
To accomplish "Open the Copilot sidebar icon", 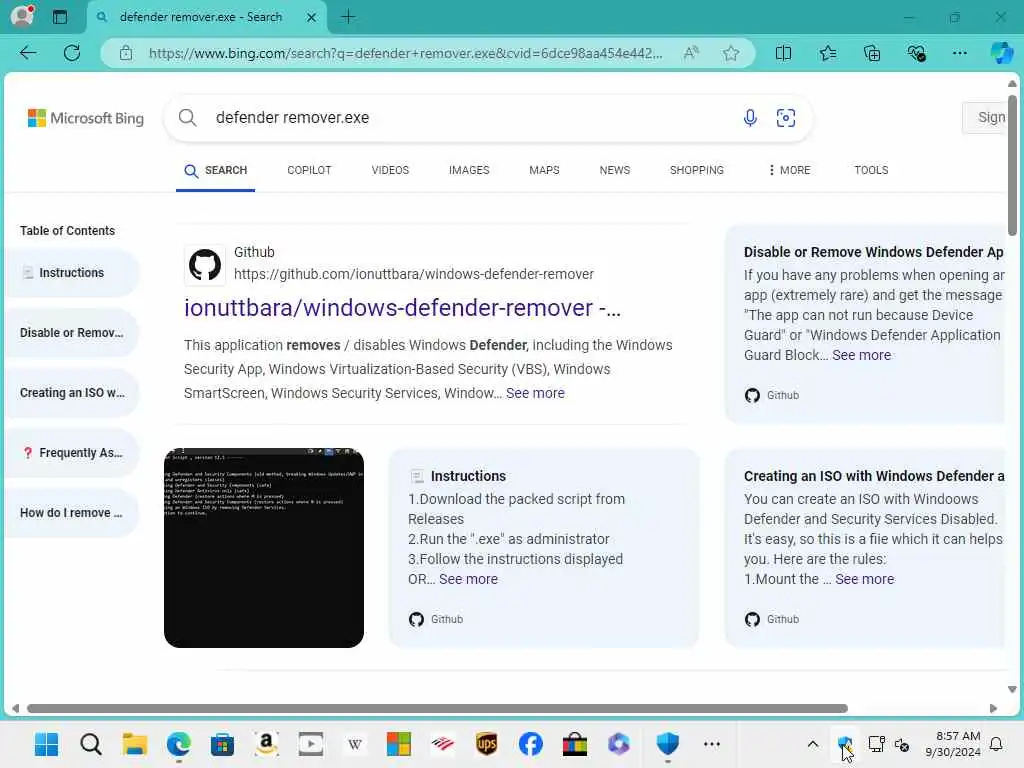I will click(1001, 53).
